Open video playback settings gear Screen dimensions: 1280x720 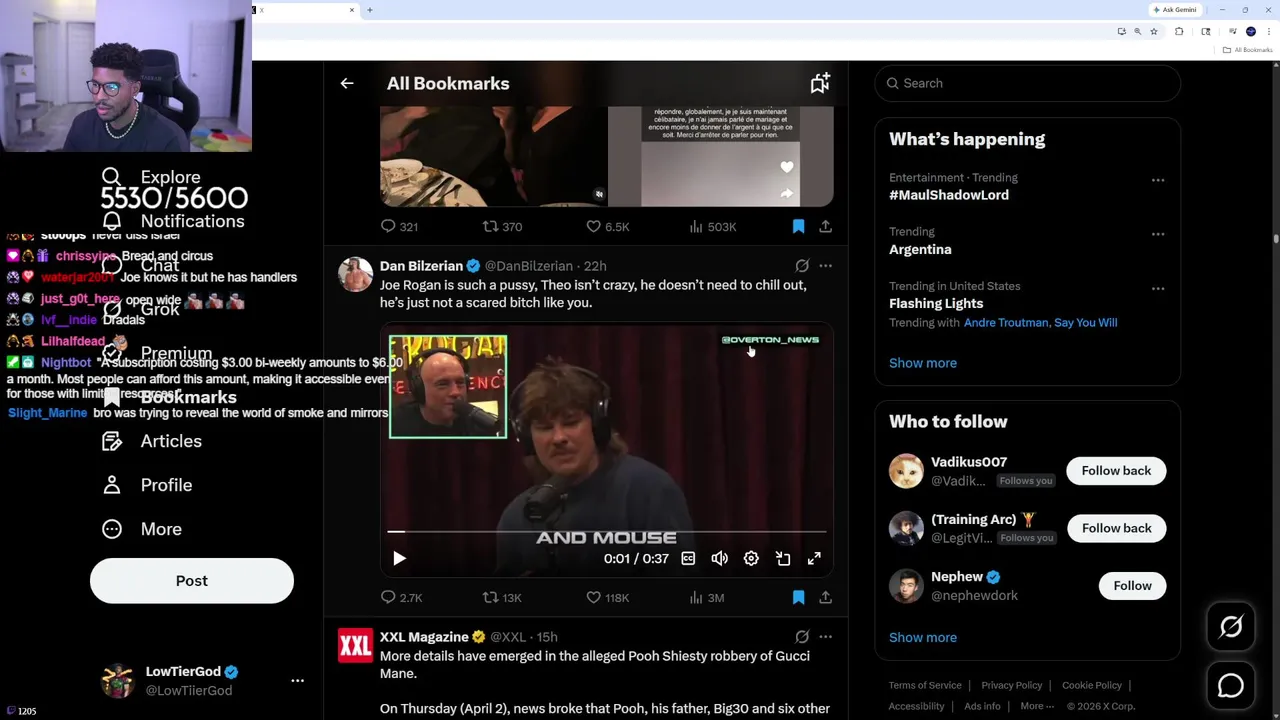click(751, 559)
